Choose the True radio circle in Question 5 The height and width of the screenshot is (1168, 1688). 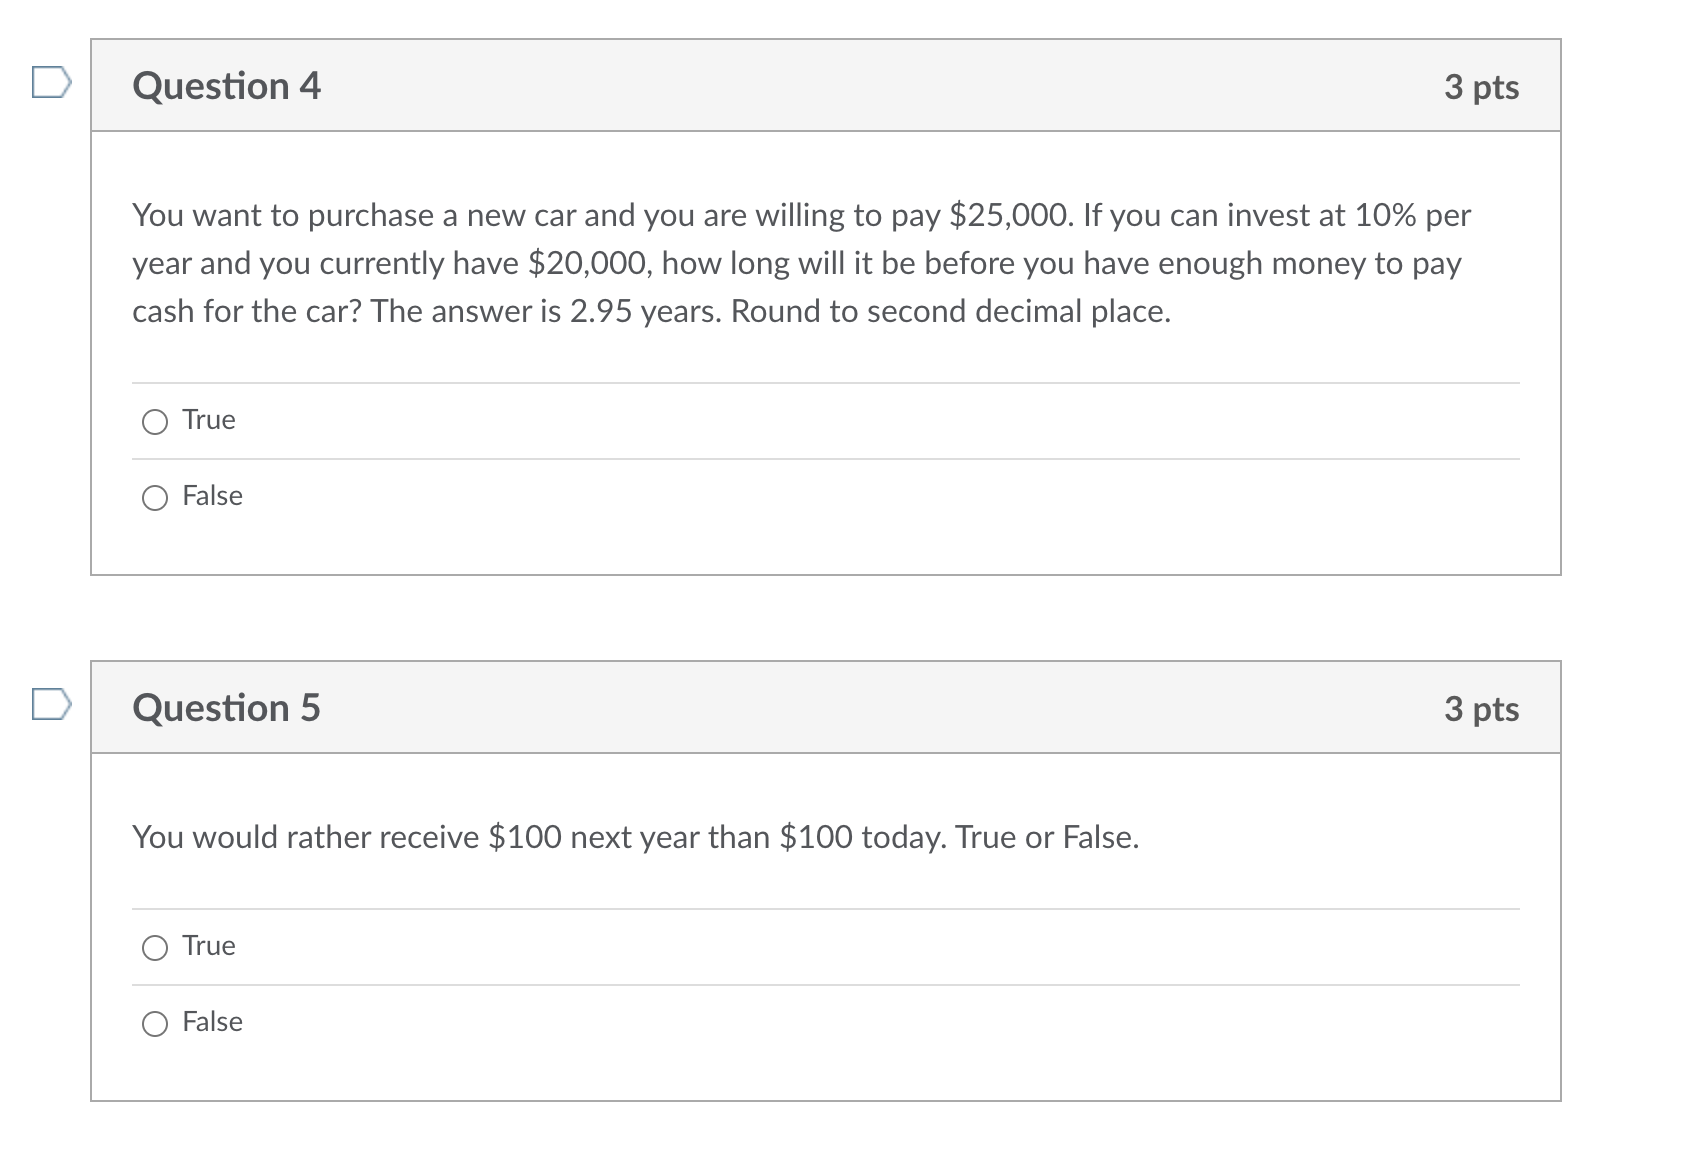[155, 948]
